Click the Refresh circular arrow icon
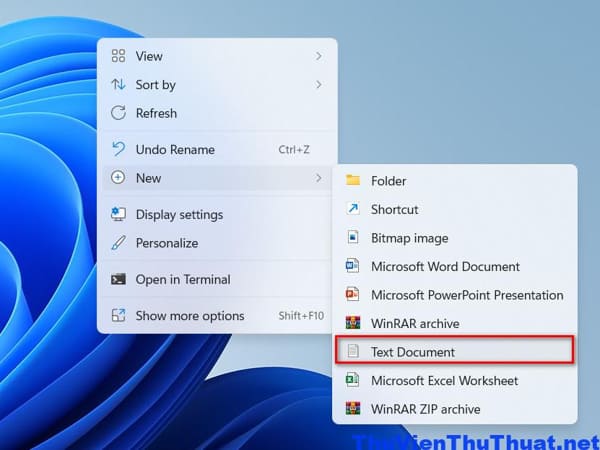The width and height of the screenshot is (600, 450). (118, 113)
